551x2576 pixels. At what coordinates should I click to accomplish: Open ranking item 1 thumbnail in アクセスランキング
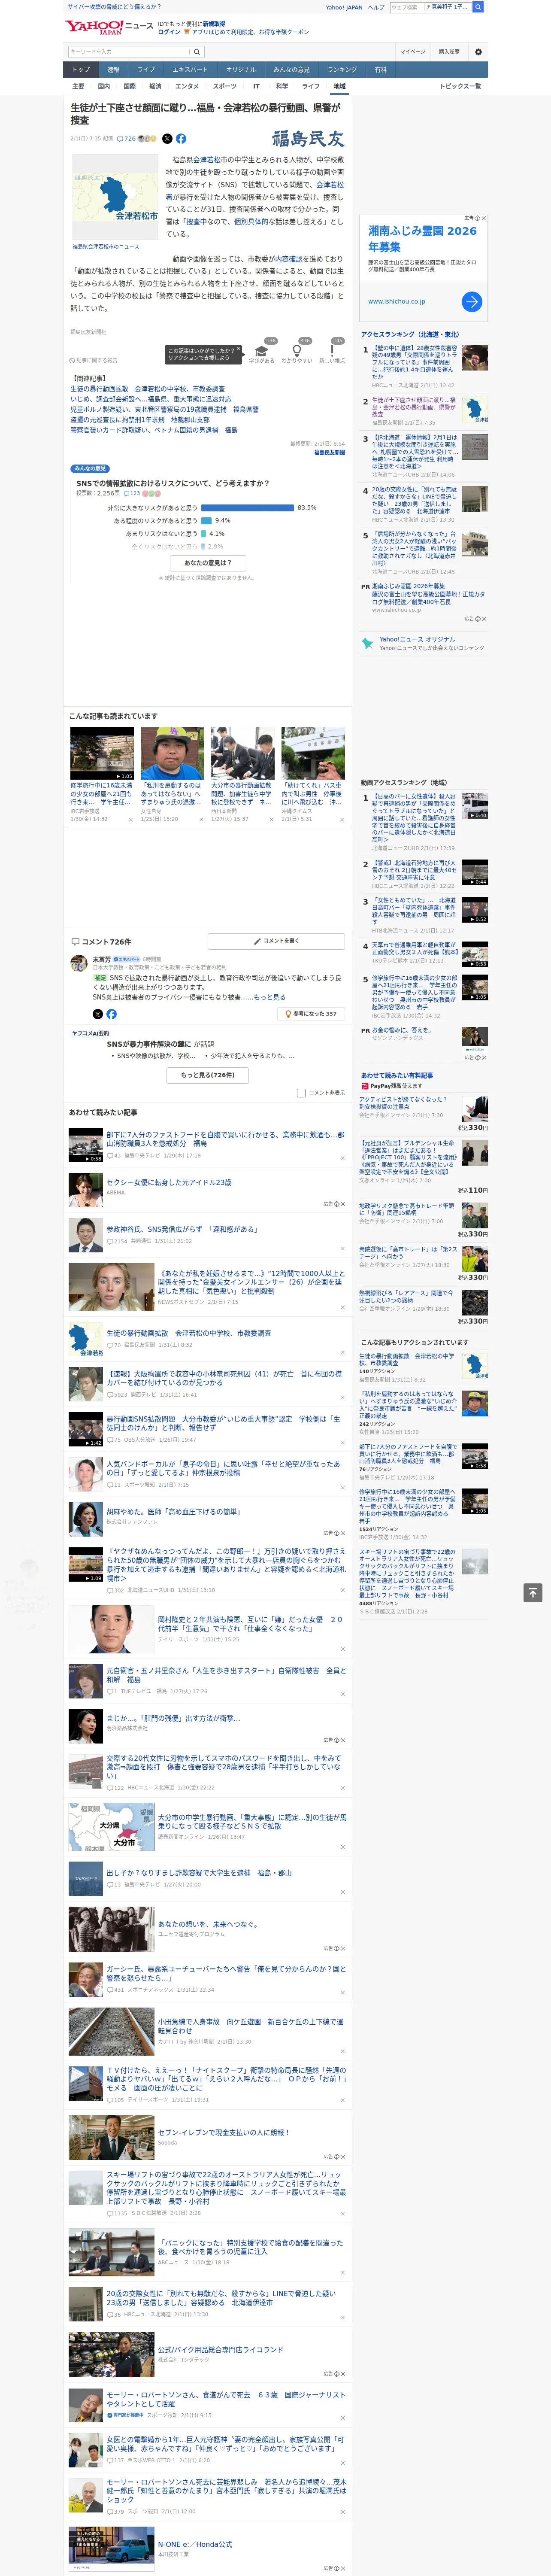coord(475,359)
